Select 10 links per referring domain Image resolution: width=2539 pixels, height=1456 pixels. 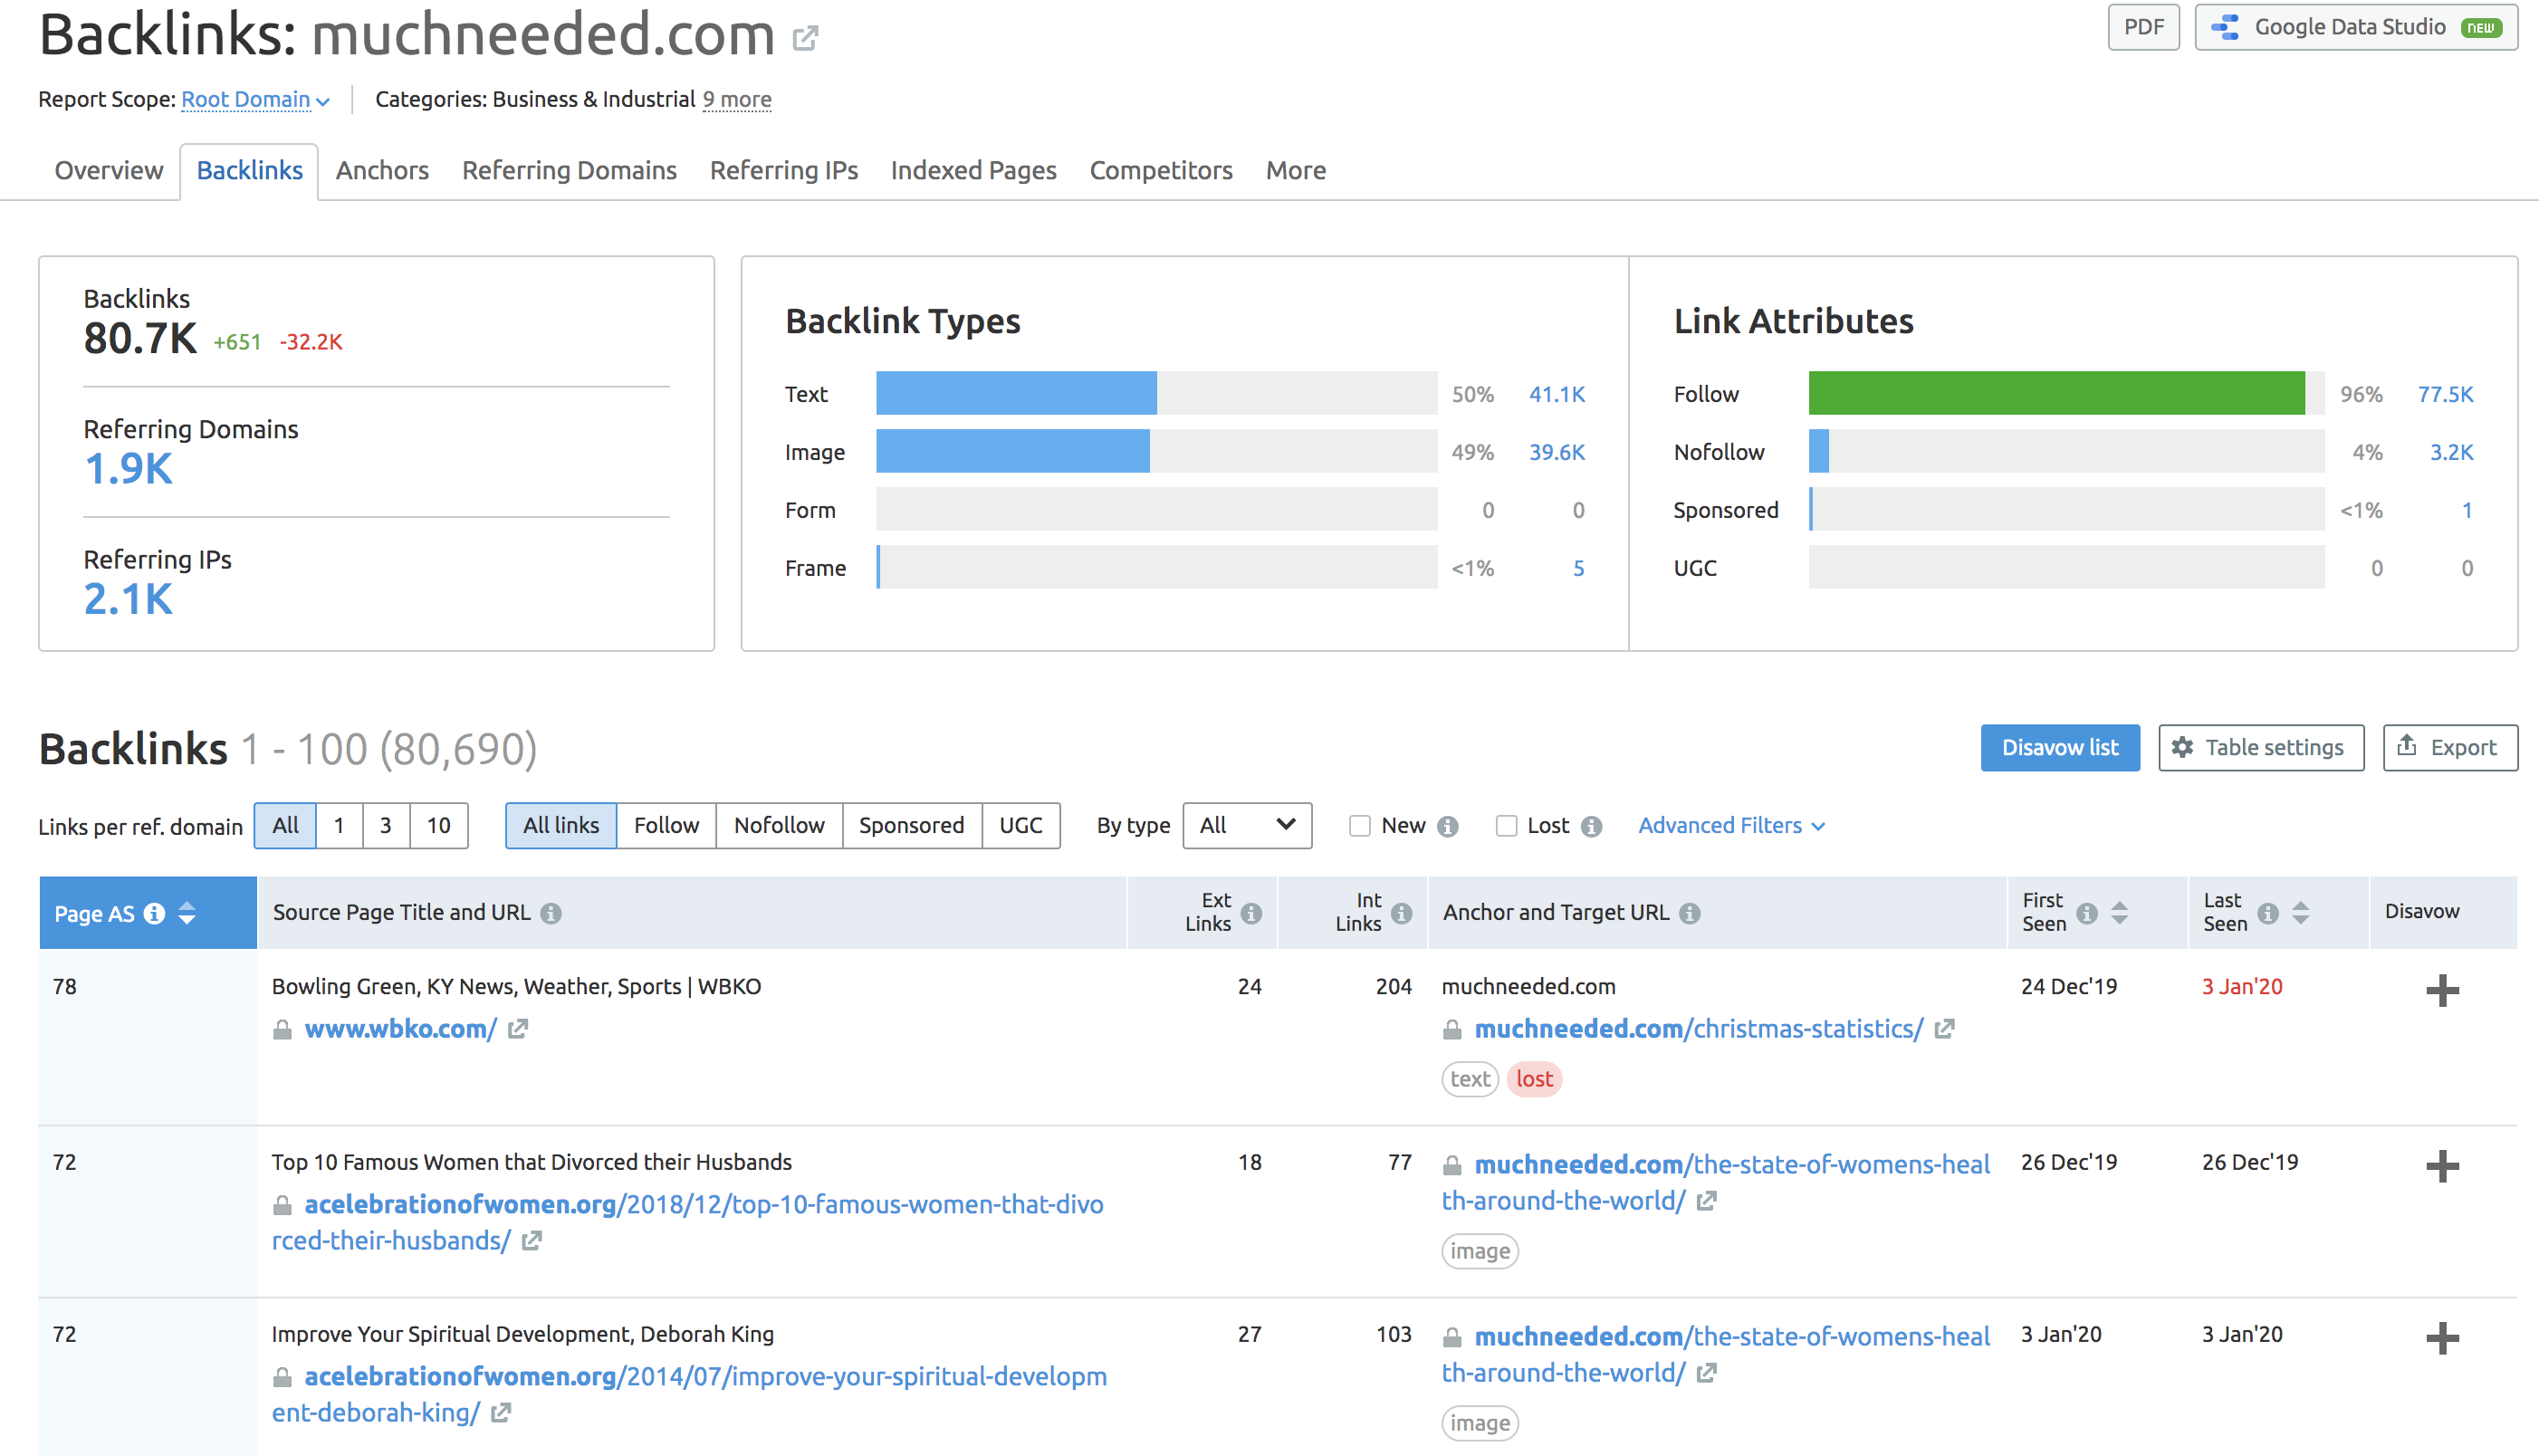(438, 826)
